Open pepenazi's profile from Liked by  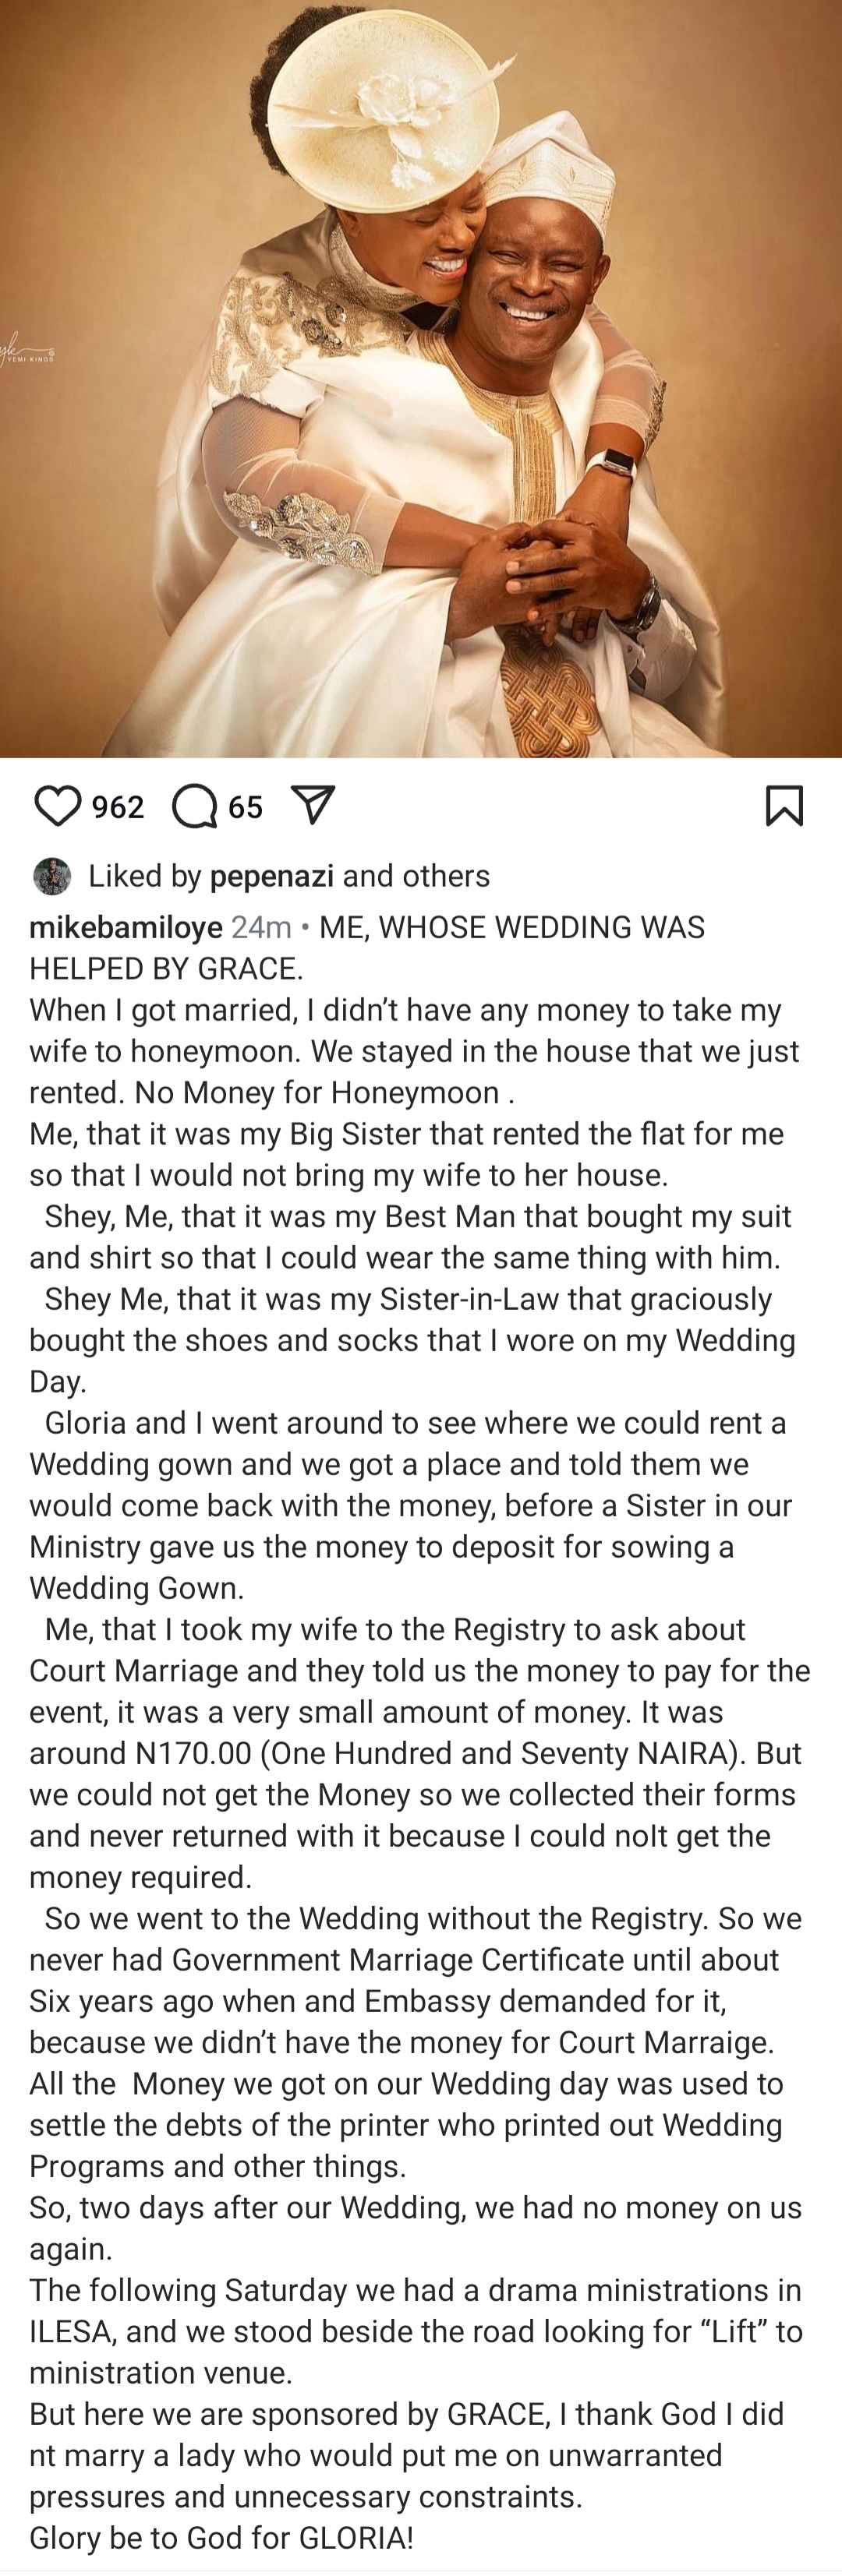(272, 877)
